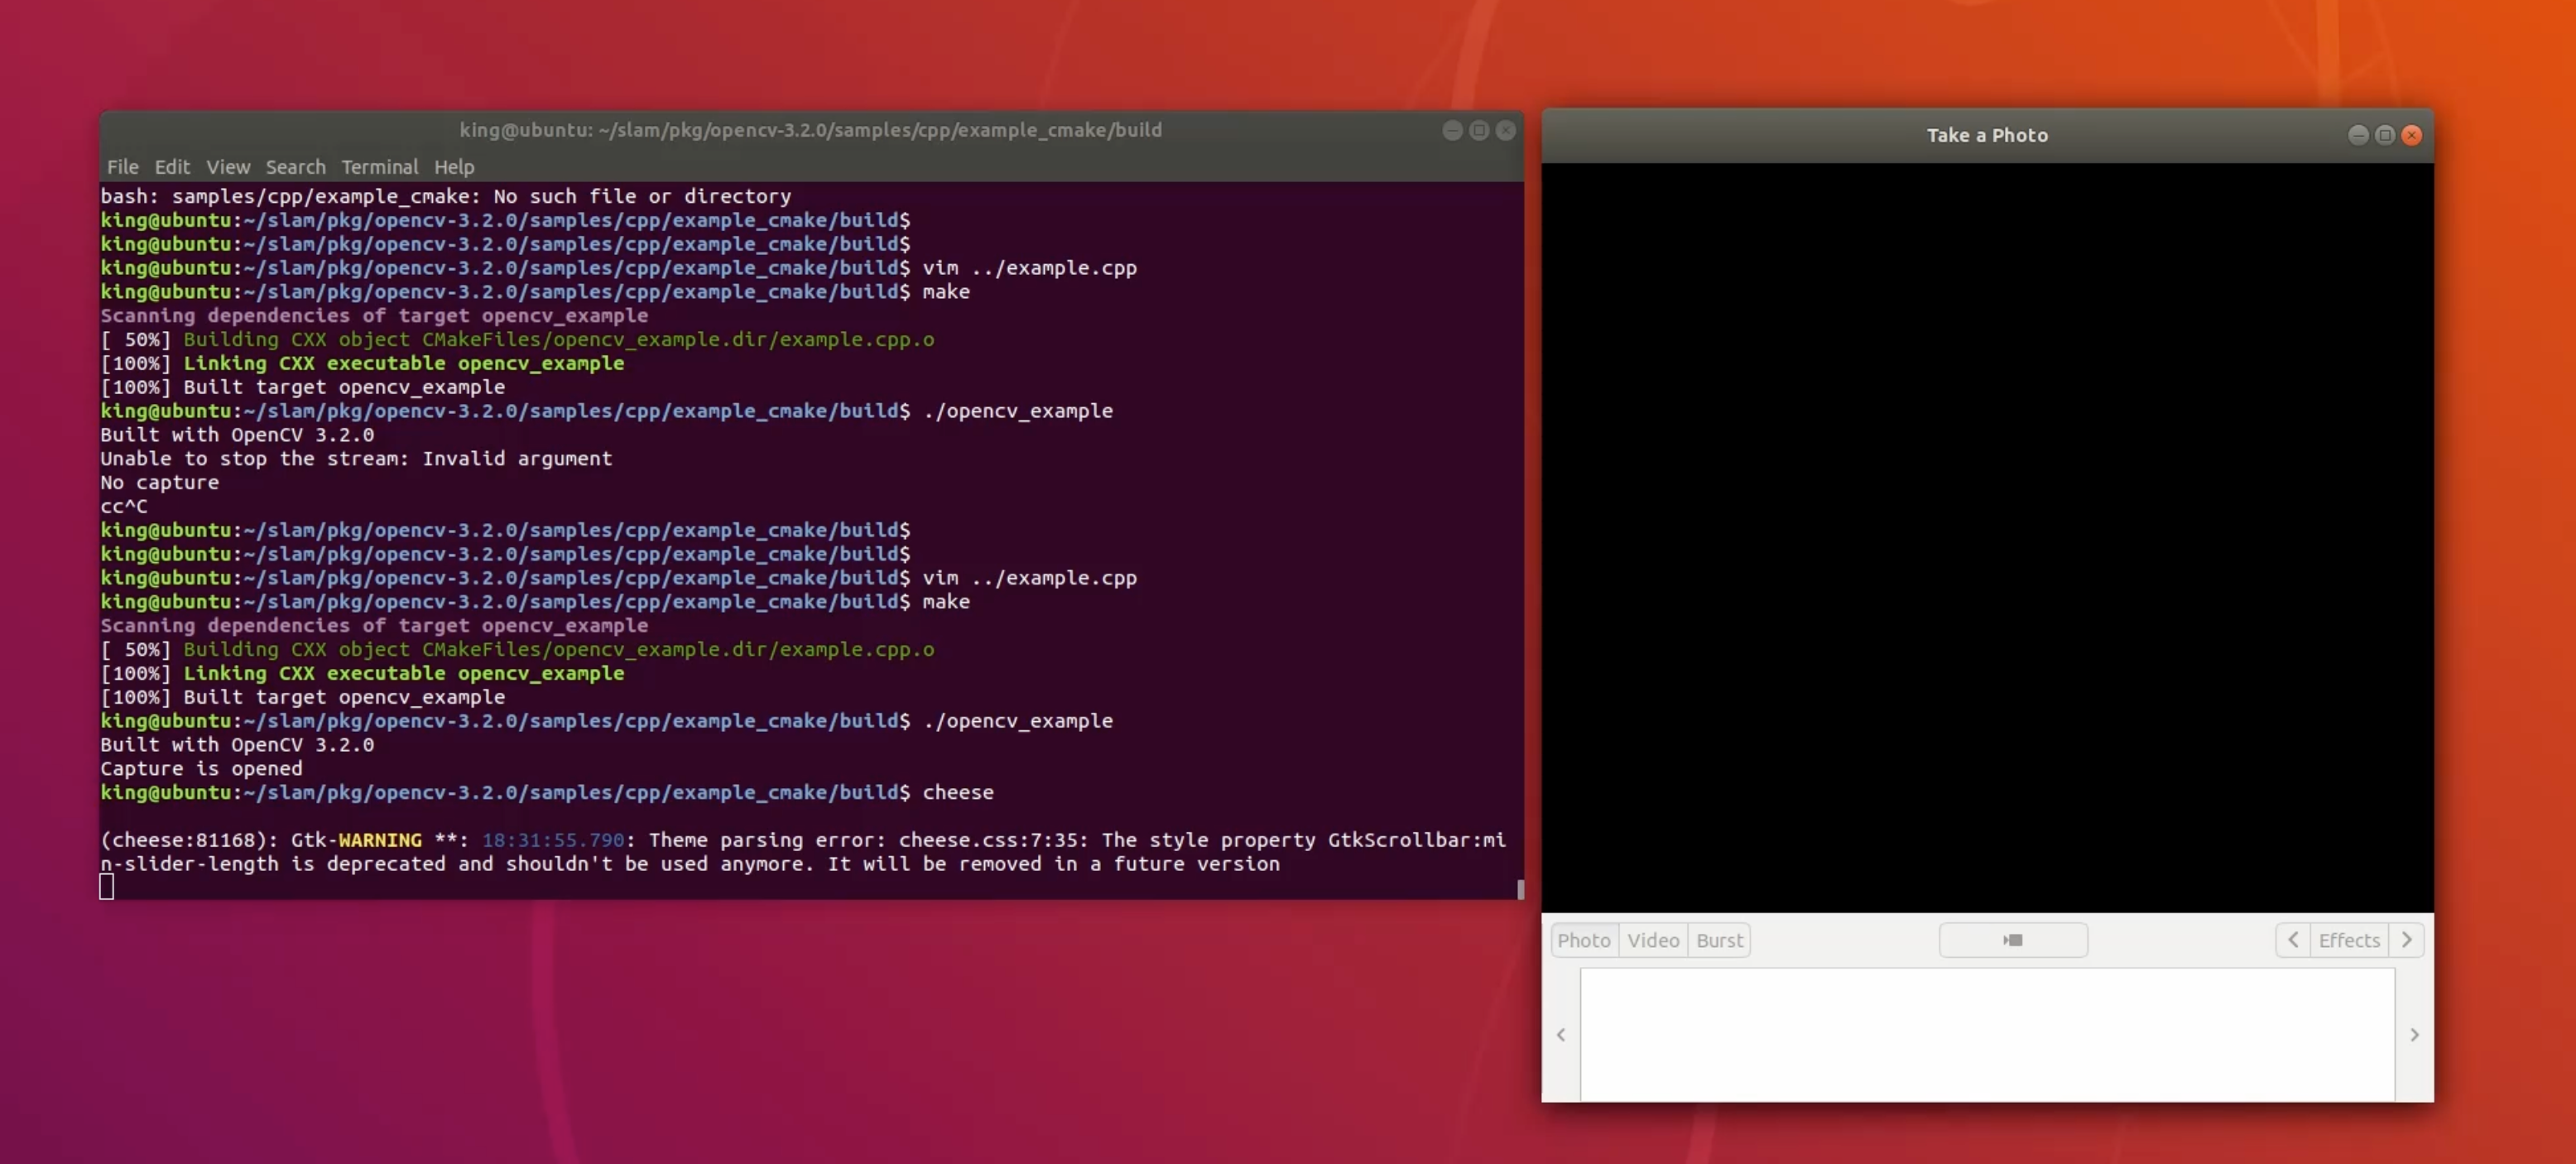Open the Edit menu in terminal
The width and height of the screenshot is (2576, 1164).
[171, 167]
